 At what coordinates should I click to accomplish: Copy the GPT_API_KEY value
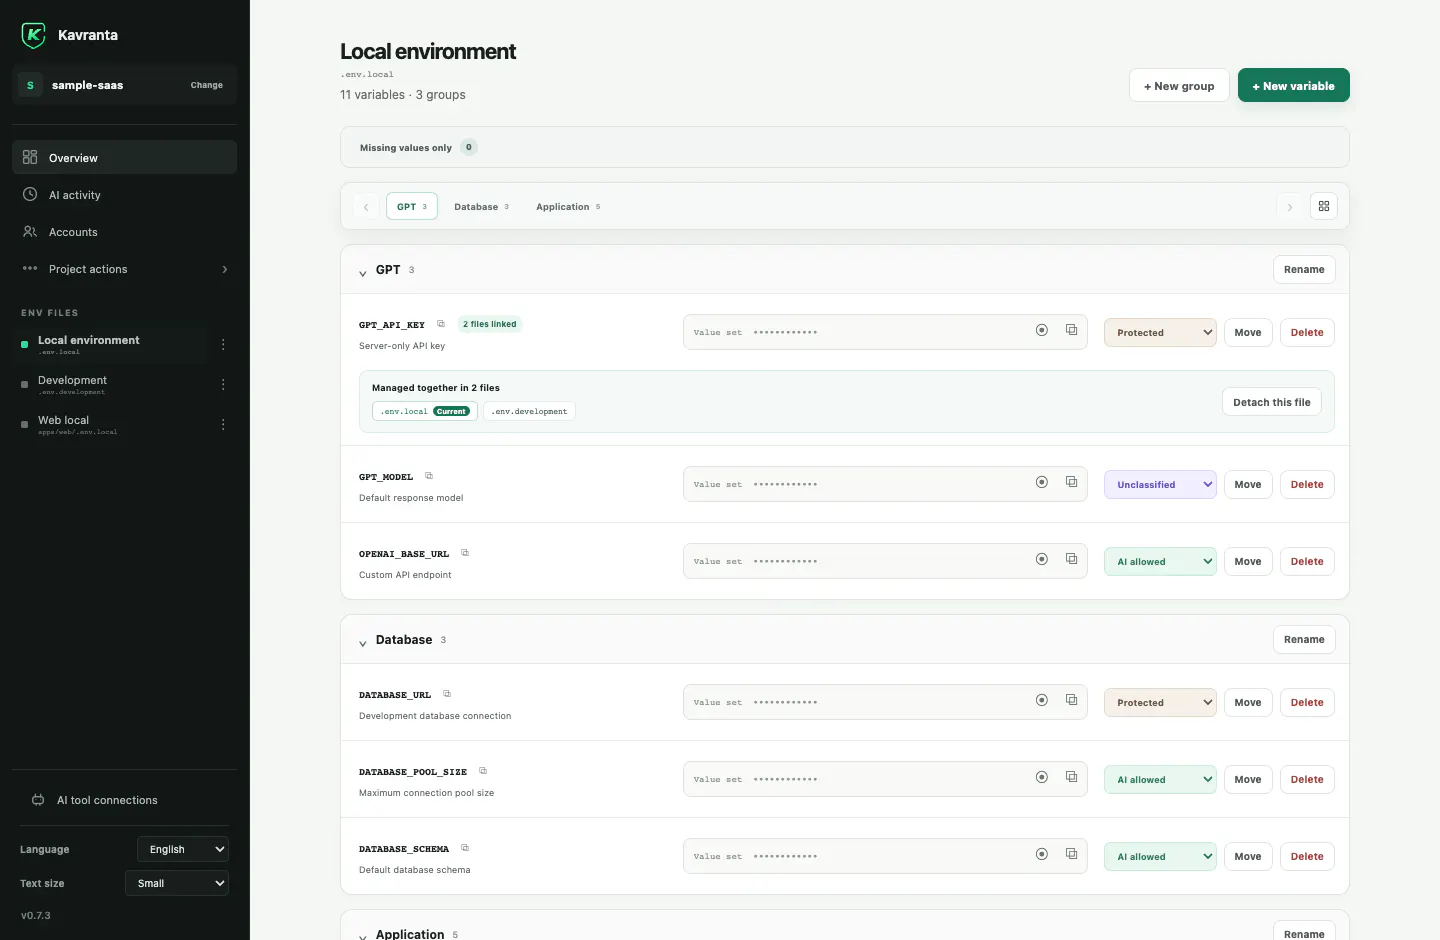[x=1071, y=330]
